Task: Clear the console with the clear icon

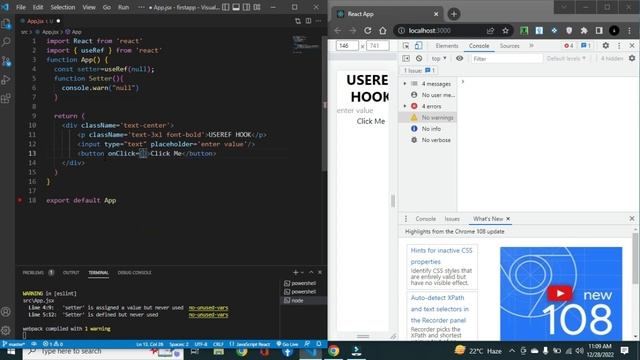Action: tap(419, 58)
